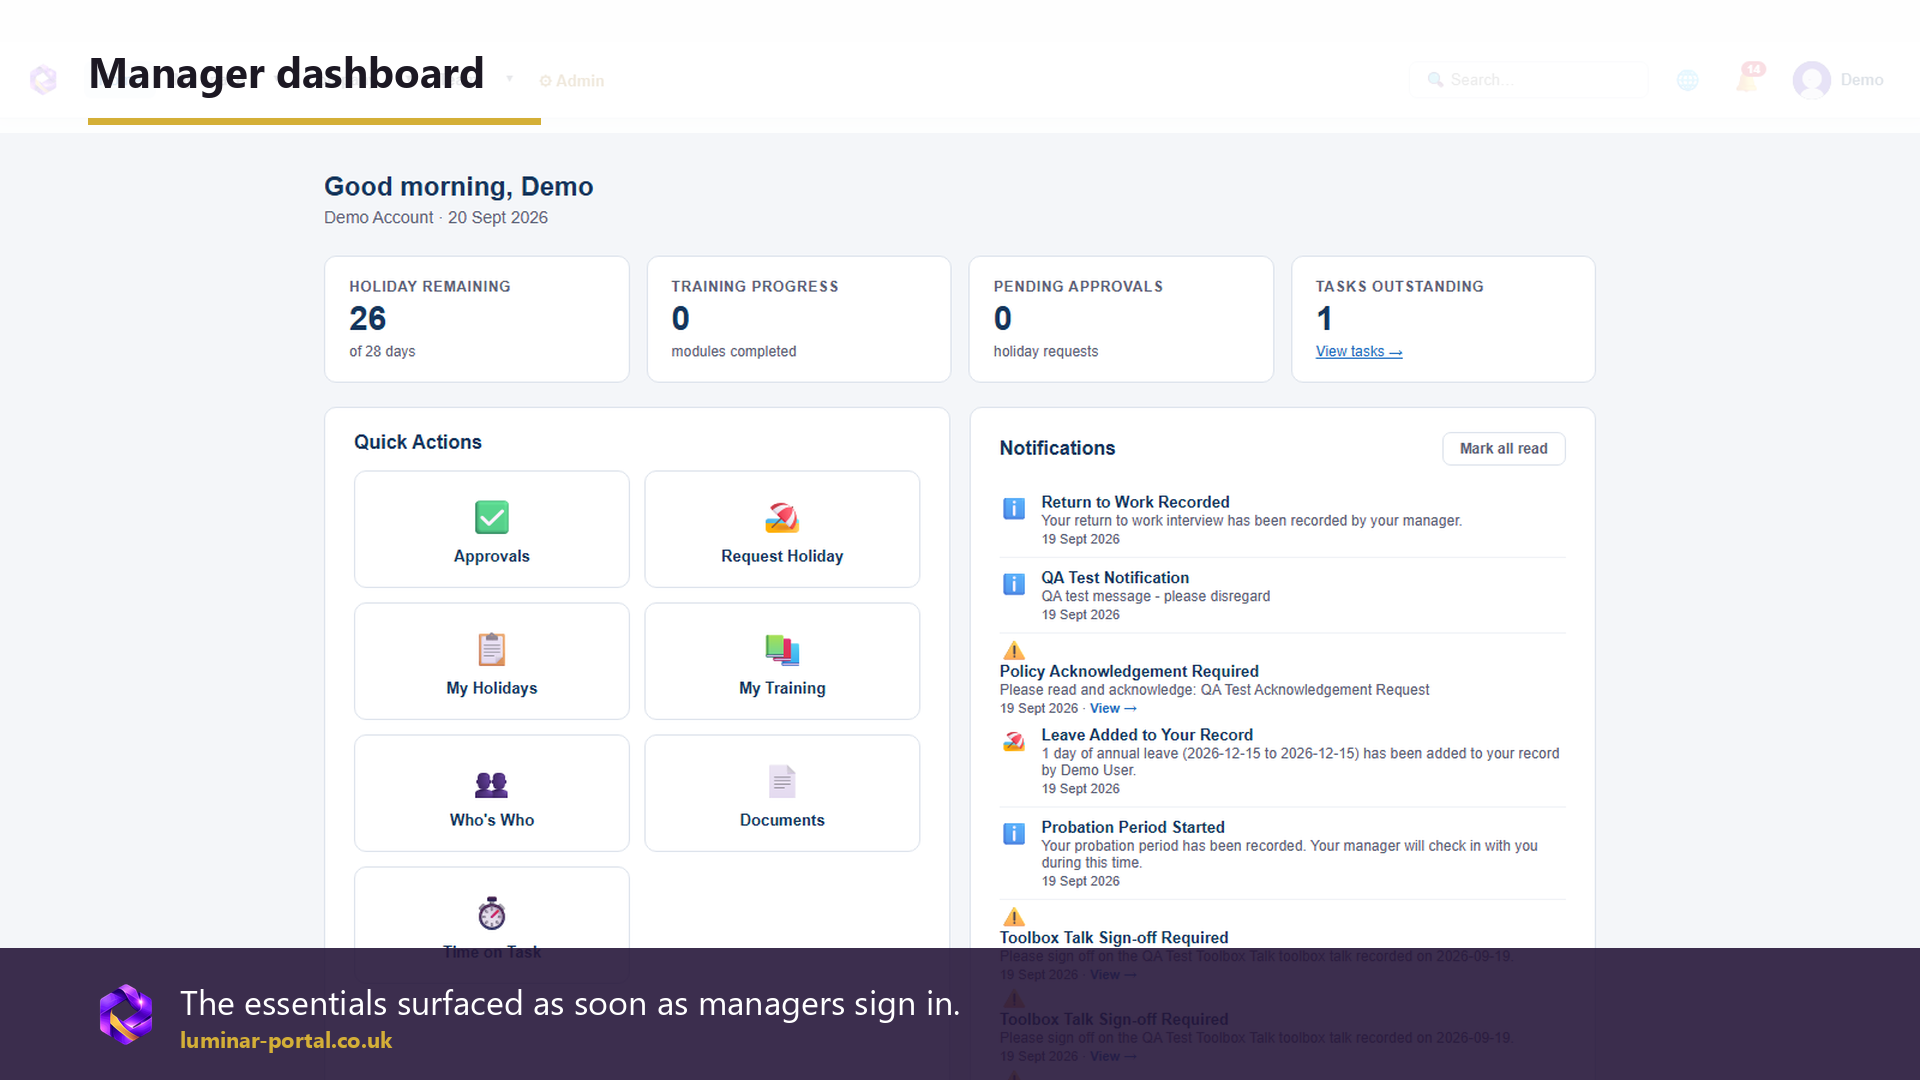Follow the View tasks link
The image size is (1920, 1080).
point(1359,352)
